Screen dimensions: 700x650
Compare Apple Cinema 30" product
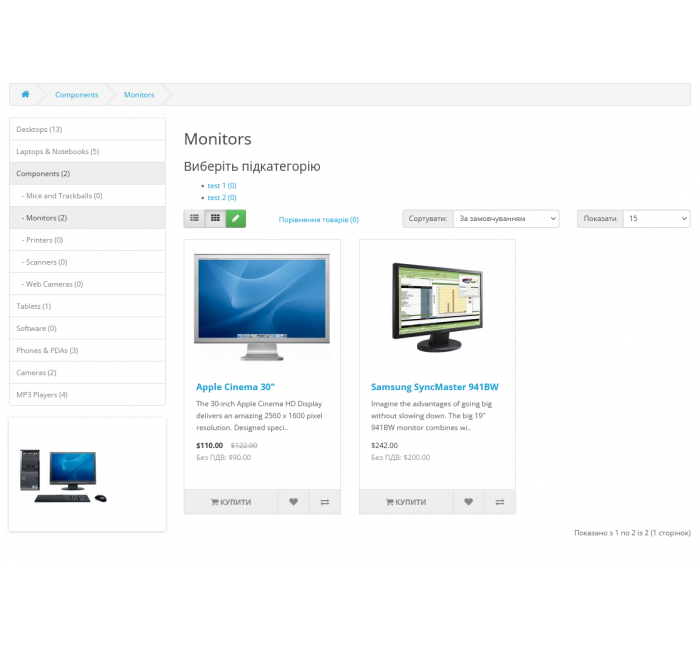point(325,502)
